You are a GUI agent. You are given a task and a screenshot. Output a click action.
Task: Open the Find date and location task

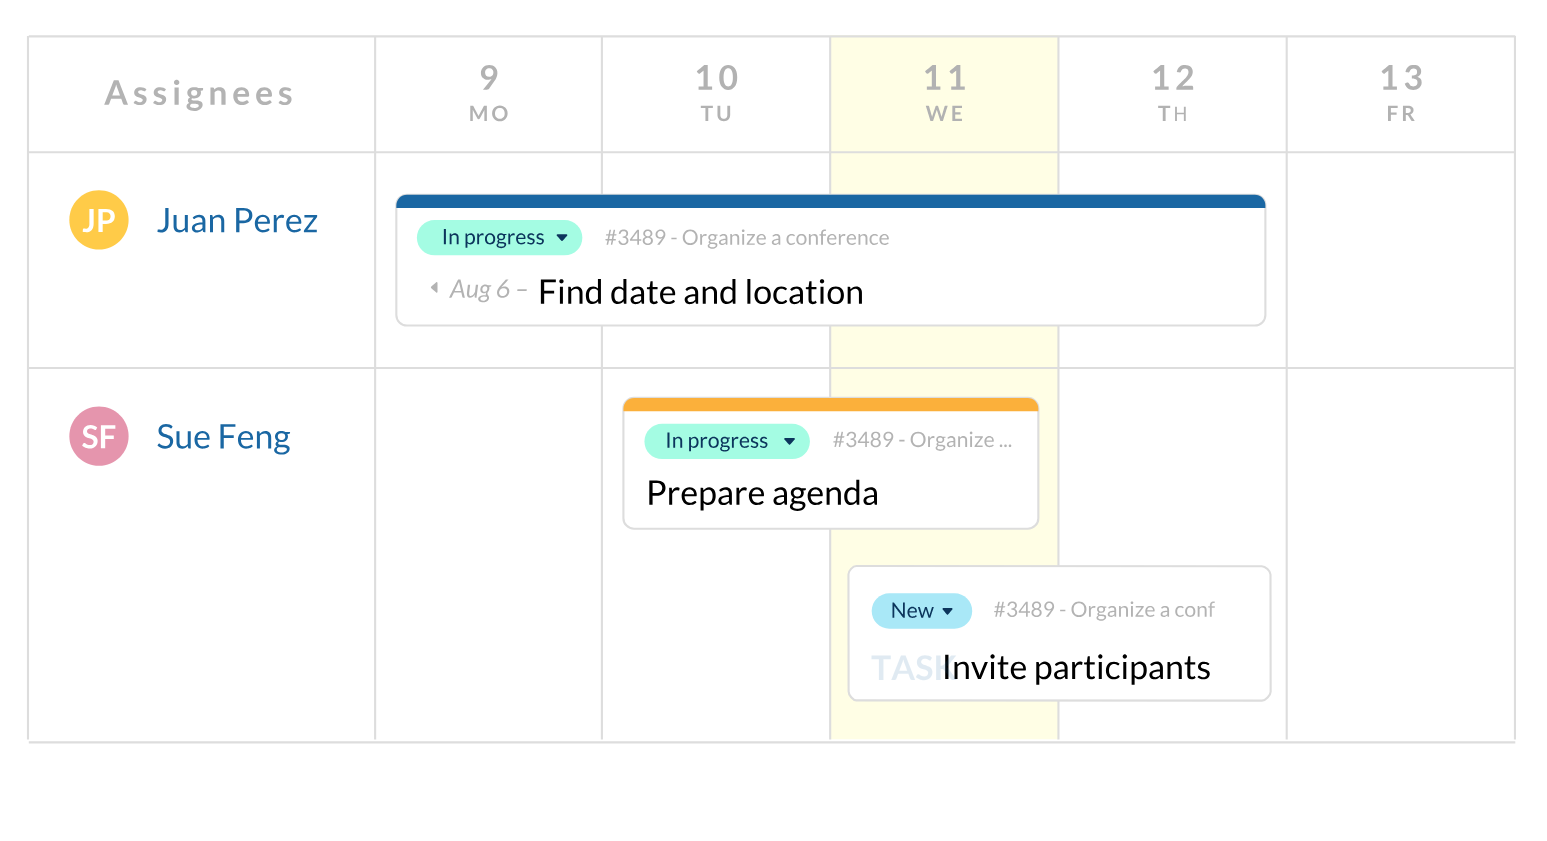(x=700, y=292)
